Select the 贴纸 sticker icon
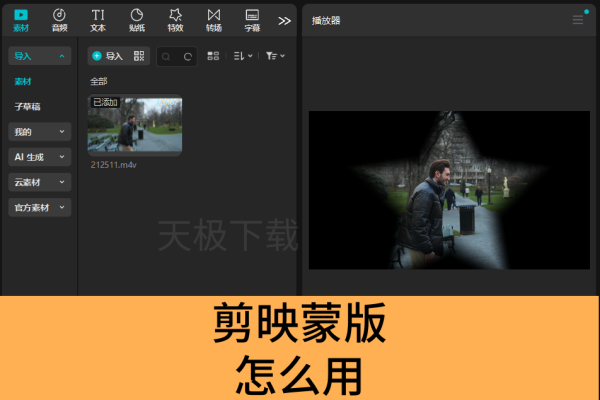Screen dimensions: 600x400 [137, 21]
